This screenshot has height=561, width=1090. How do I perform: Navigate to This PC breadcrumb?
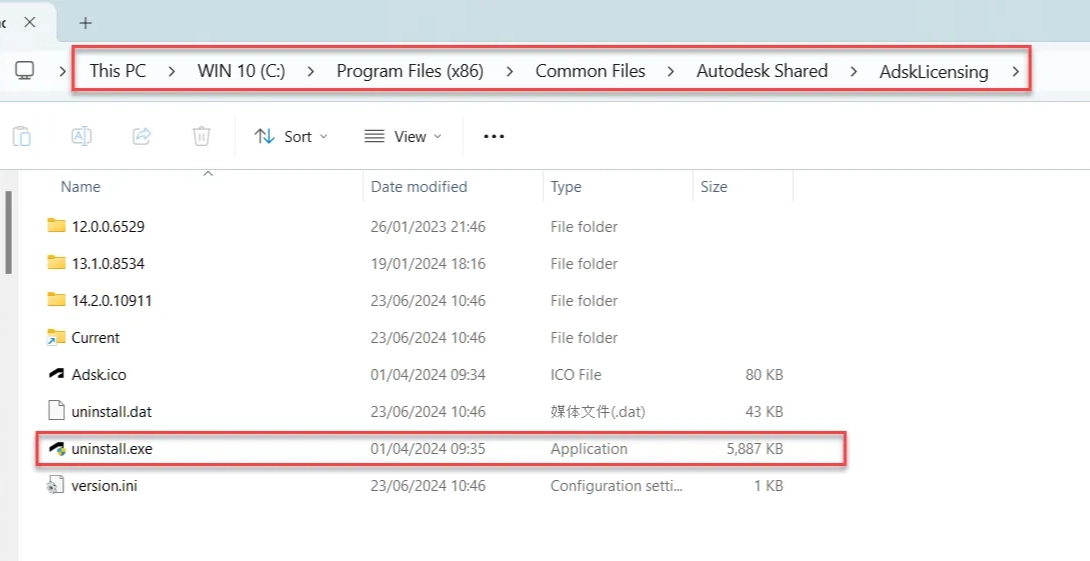click(117, 71)
